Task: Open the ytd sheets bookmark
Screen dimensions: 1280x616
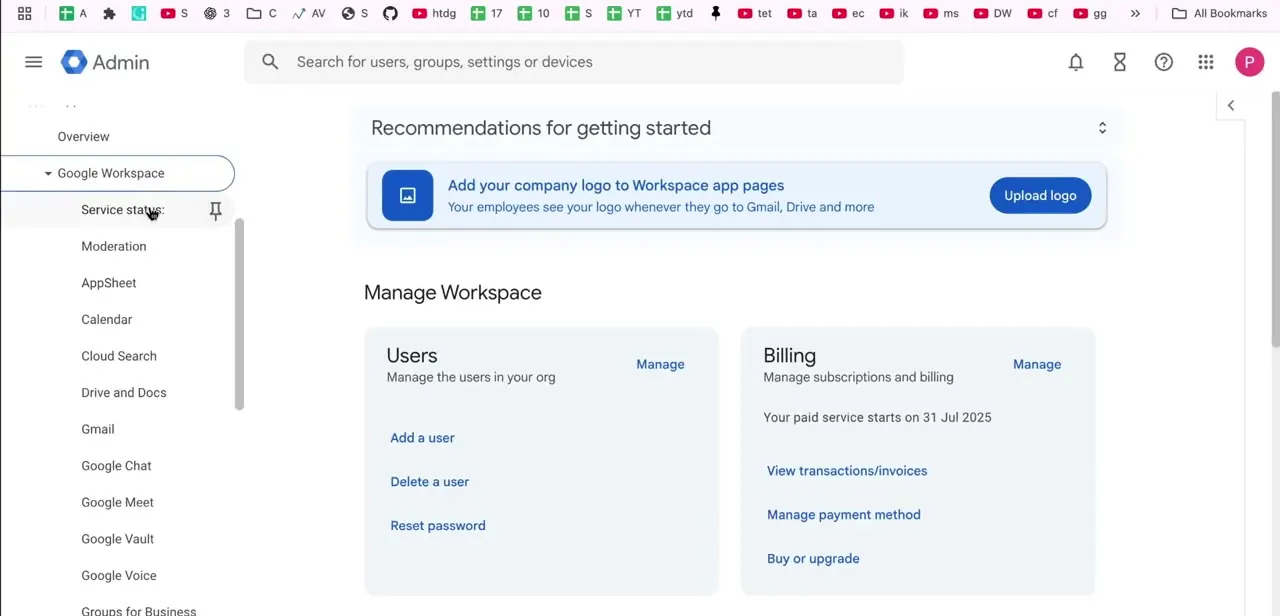Action: click(x=675, y=13)
